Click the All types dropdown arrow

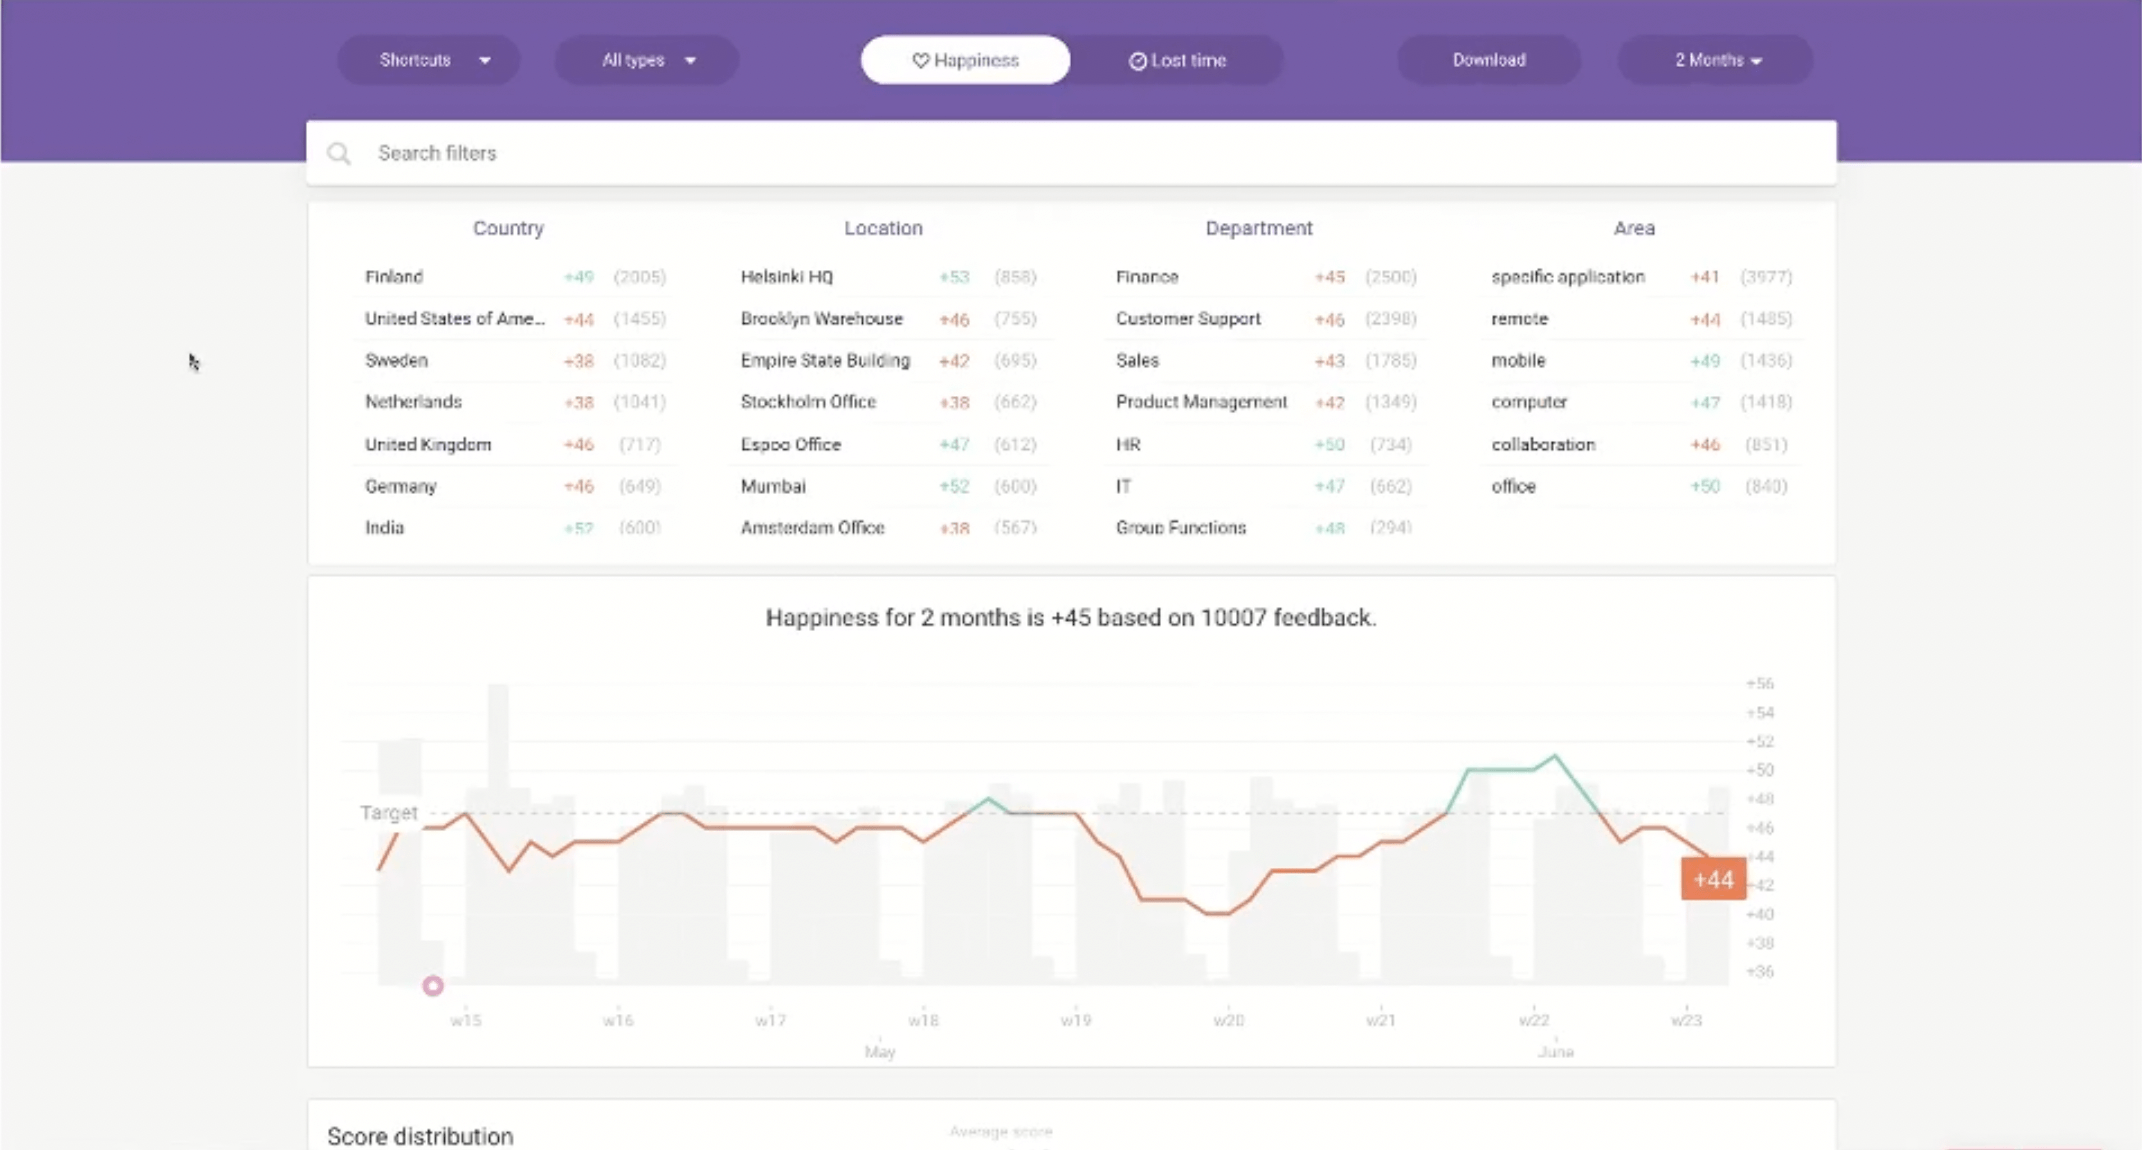690,61
